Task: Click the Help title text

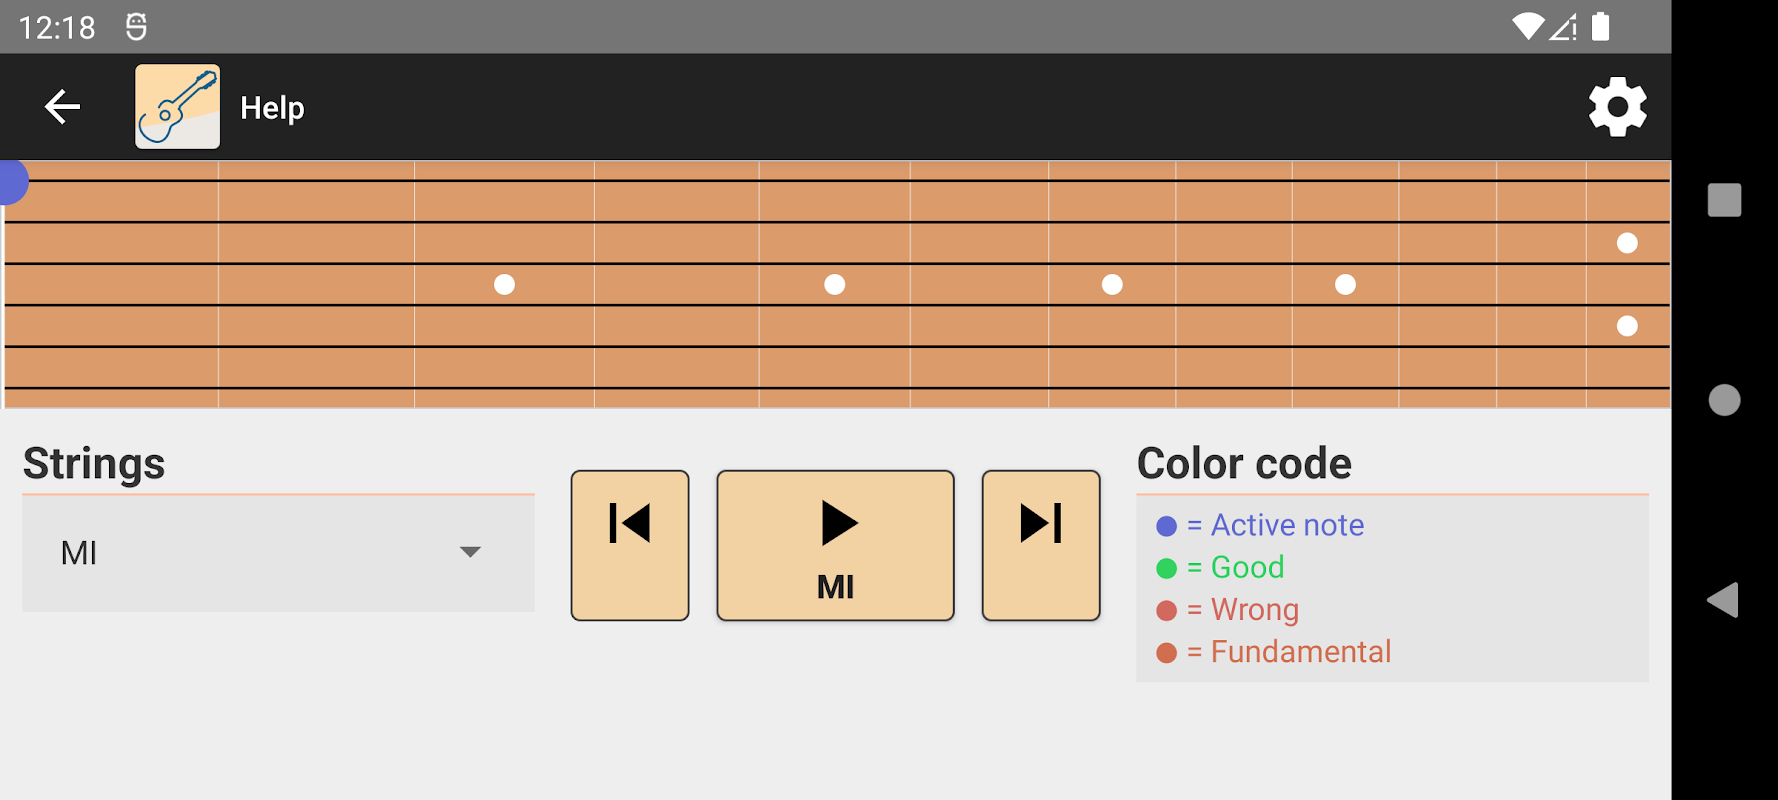Action: tap(272, 108)
